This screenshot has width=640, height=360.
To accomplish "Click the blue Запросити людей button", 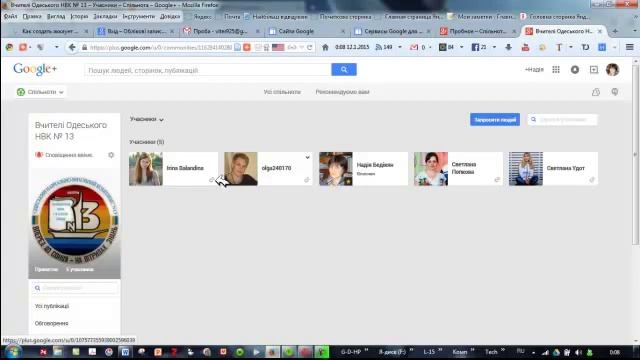I will coord(495,120).
